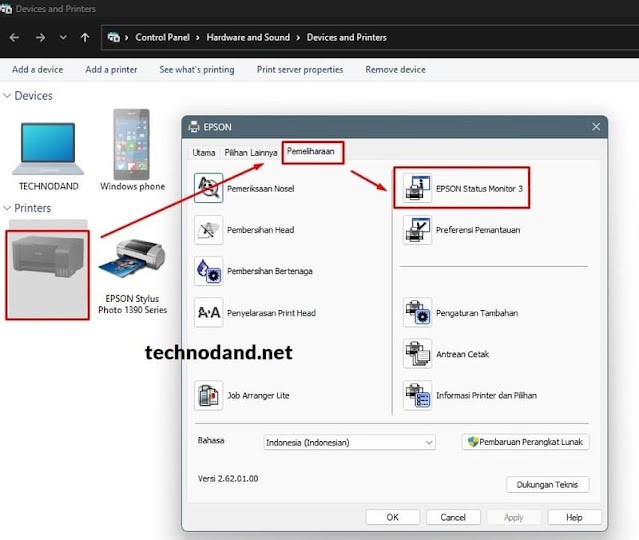The height and width of the screenshot is (540, 639).
Task: Open Print server properties
Action: tap(300, 70)
